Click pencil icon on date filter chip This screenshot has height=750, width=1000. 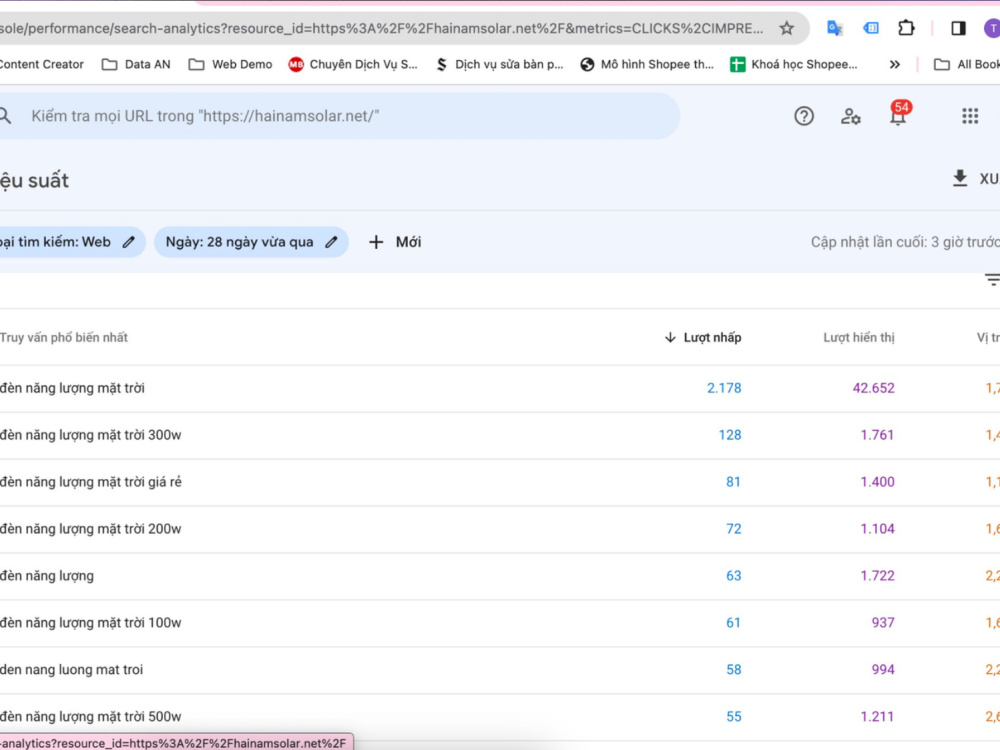331,242
